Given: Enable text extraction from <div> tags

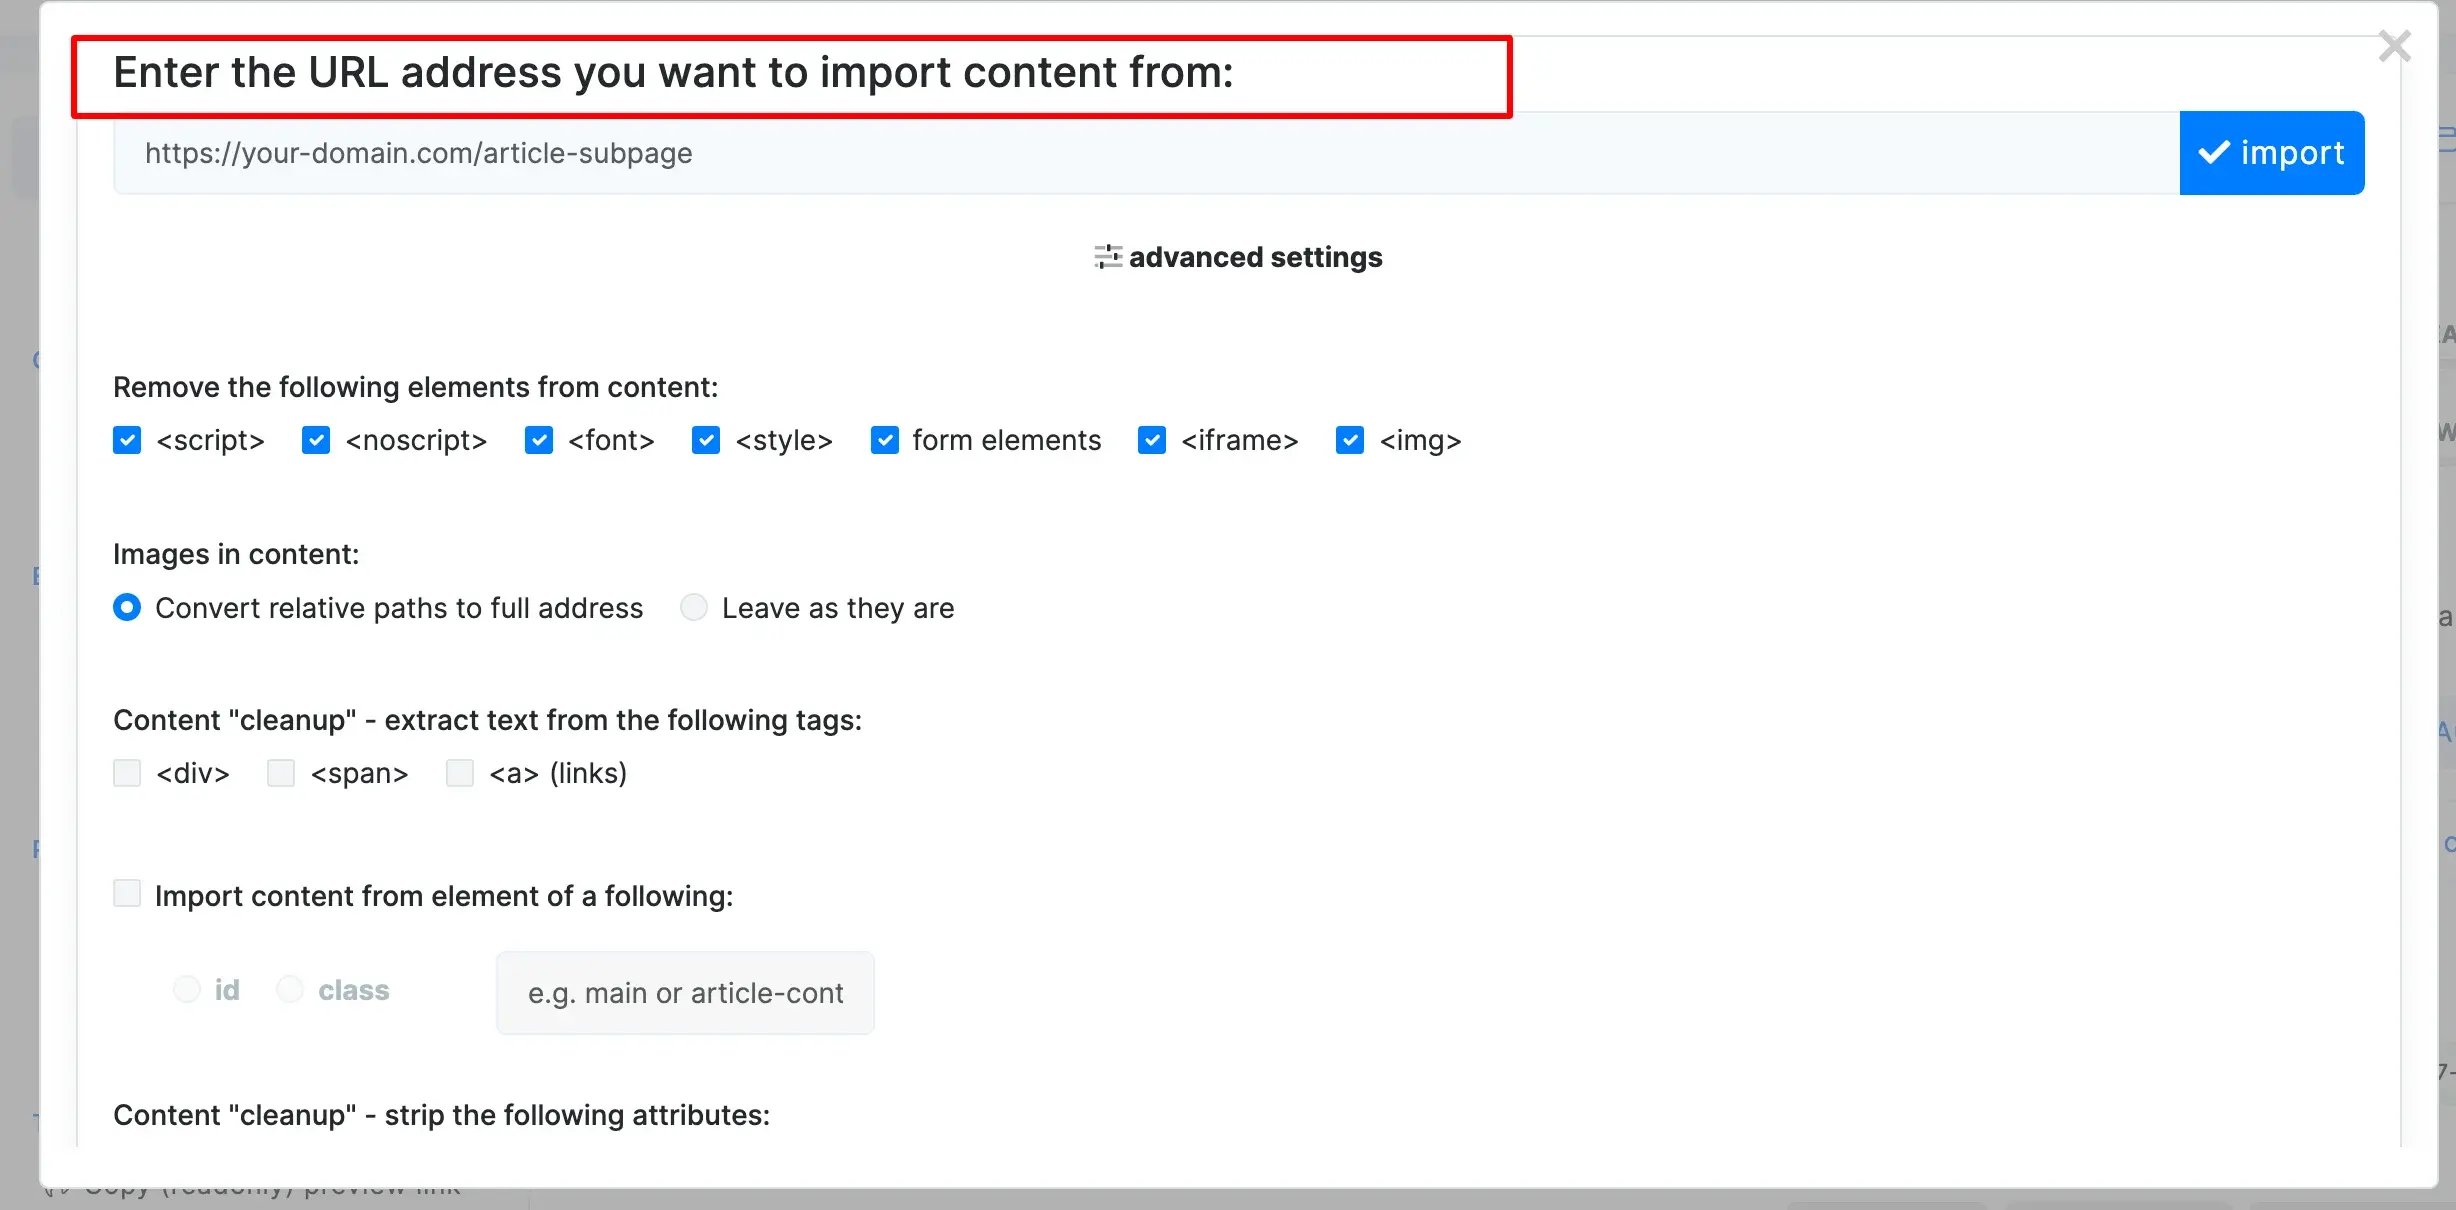Looking at the screenshot, I should click(x=127, y=773).
